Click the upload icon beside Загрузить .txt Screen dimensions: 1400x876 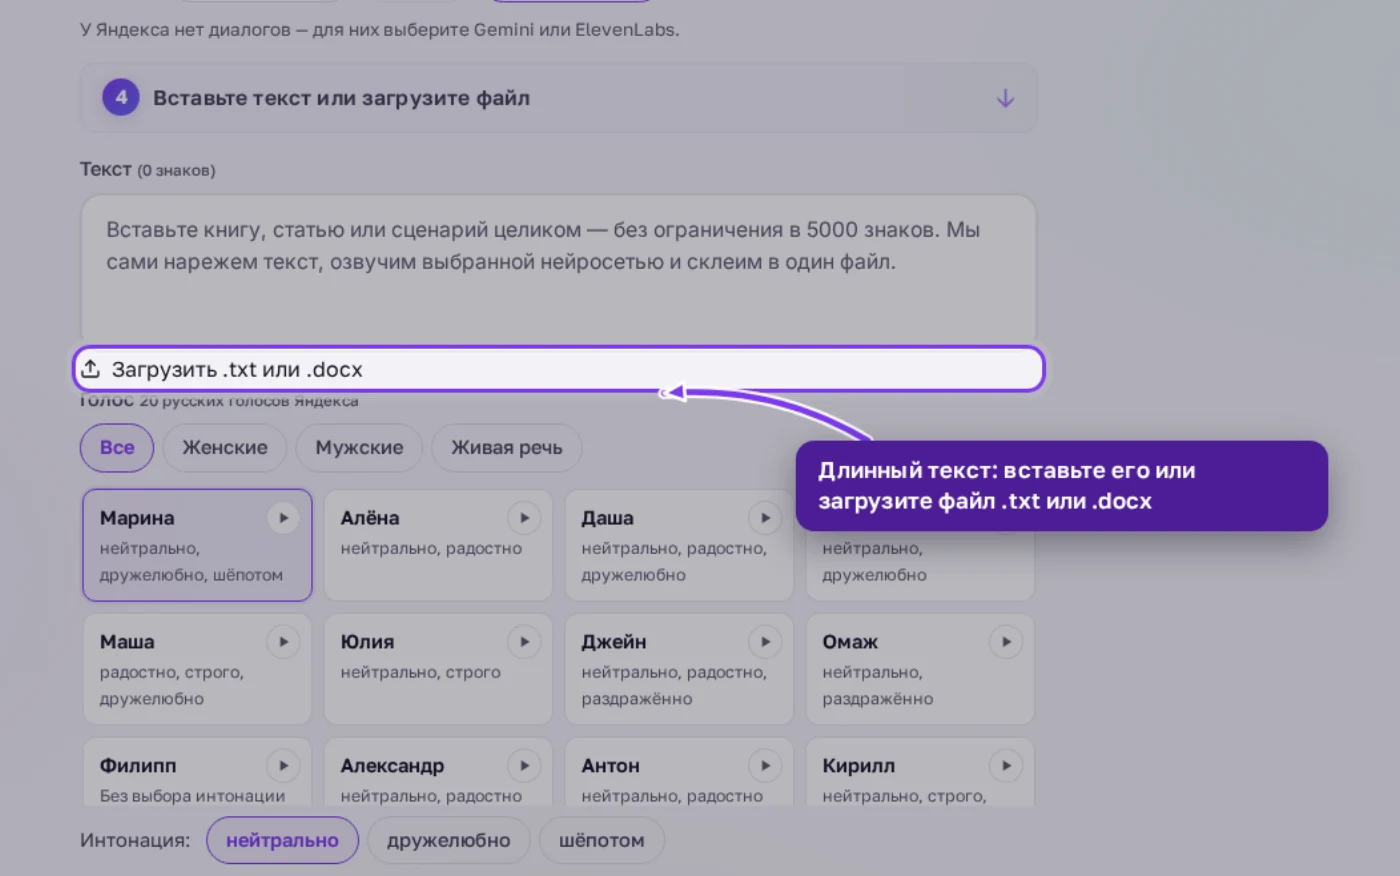pos(91,369)
